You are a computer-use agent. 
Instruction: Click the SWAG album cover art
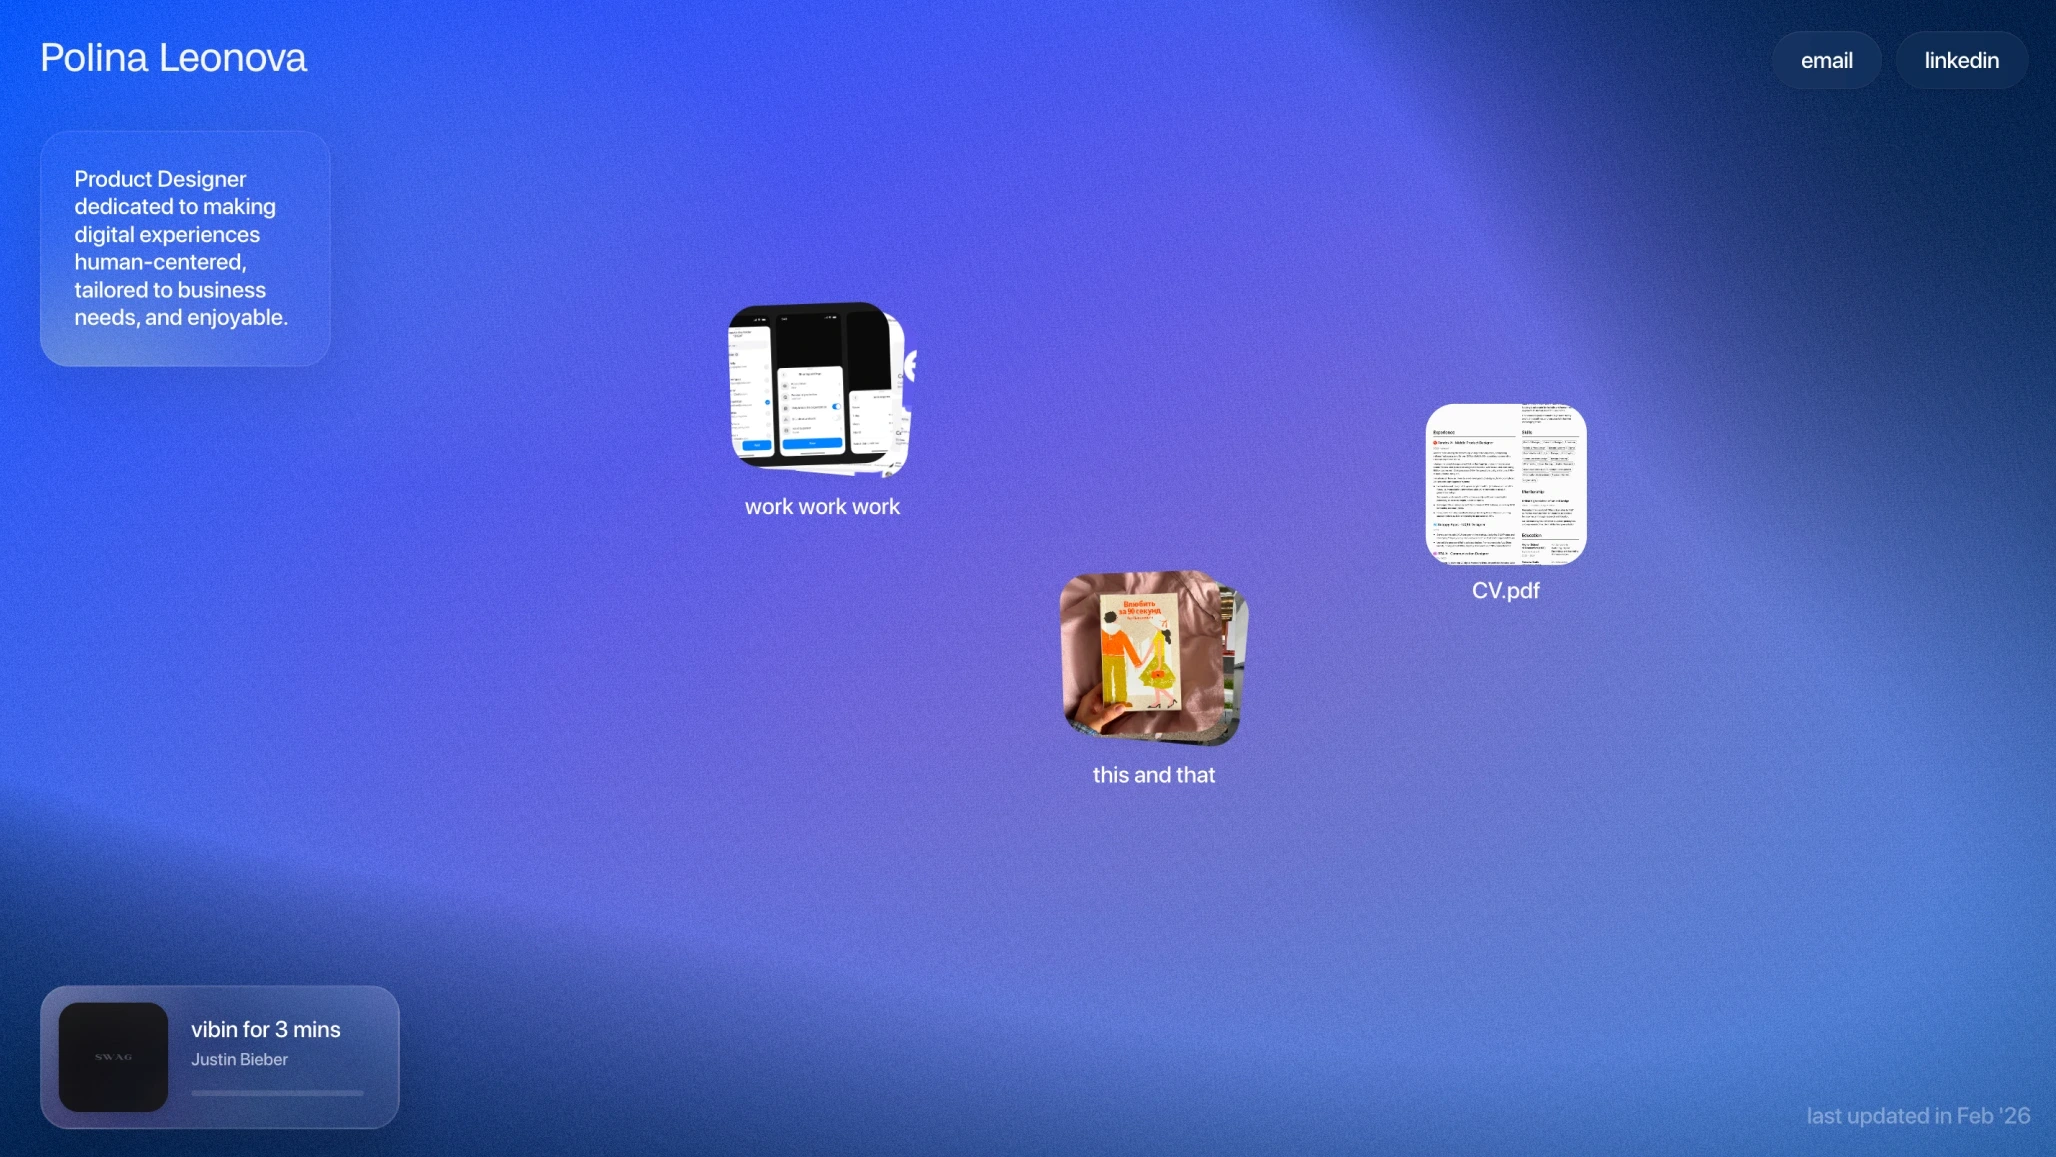(x=113, y=1057)
